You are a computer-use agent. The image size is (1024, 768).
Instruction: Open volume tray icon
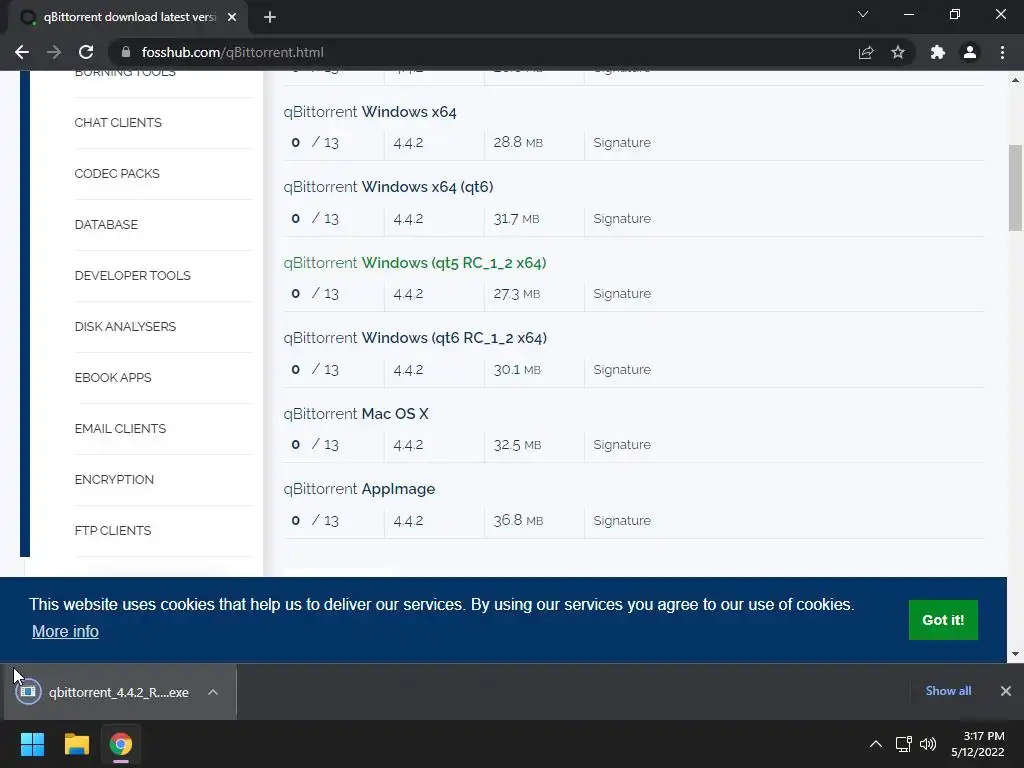[x=928, y=744]
